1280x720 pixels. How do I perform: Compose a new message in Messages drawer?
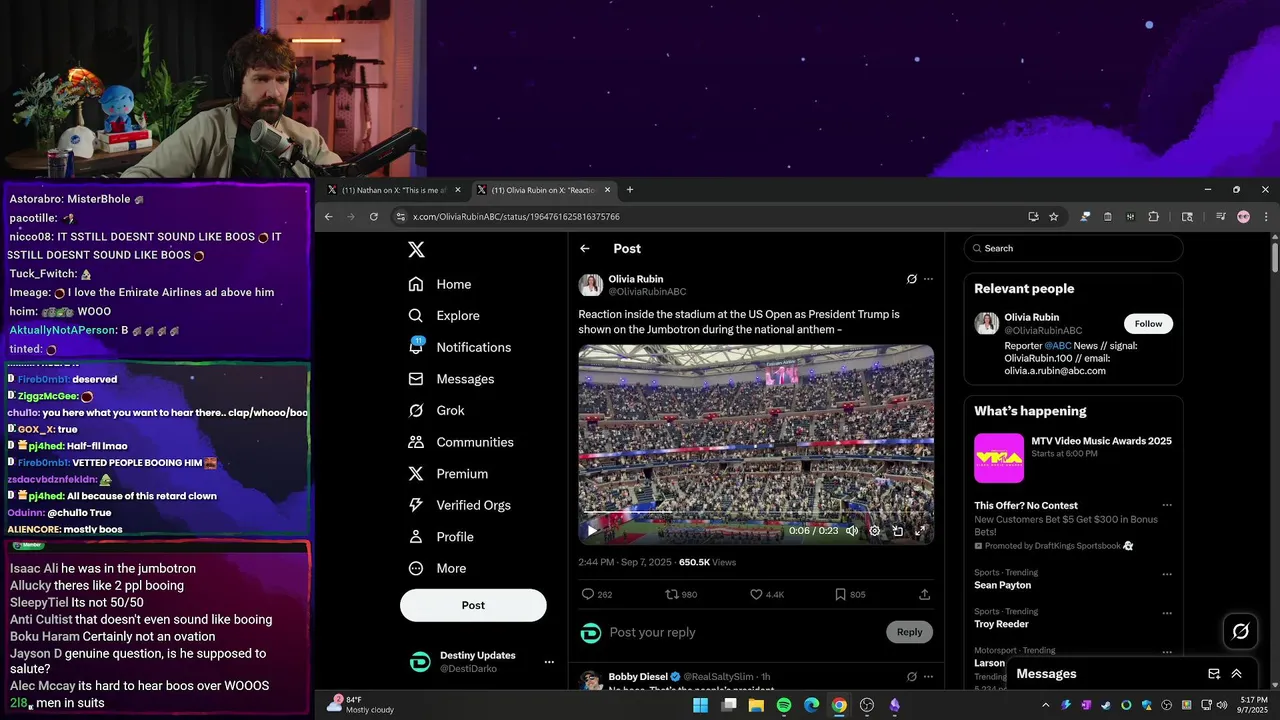(1214, 674)
